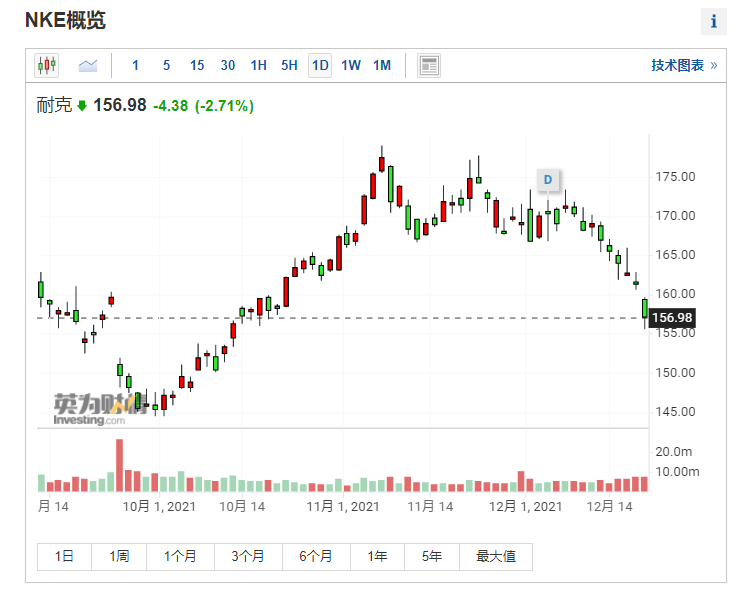The width and height of the screenshot is (749, 602).
Task: Select the 1D interval
Action: point(320,65)
